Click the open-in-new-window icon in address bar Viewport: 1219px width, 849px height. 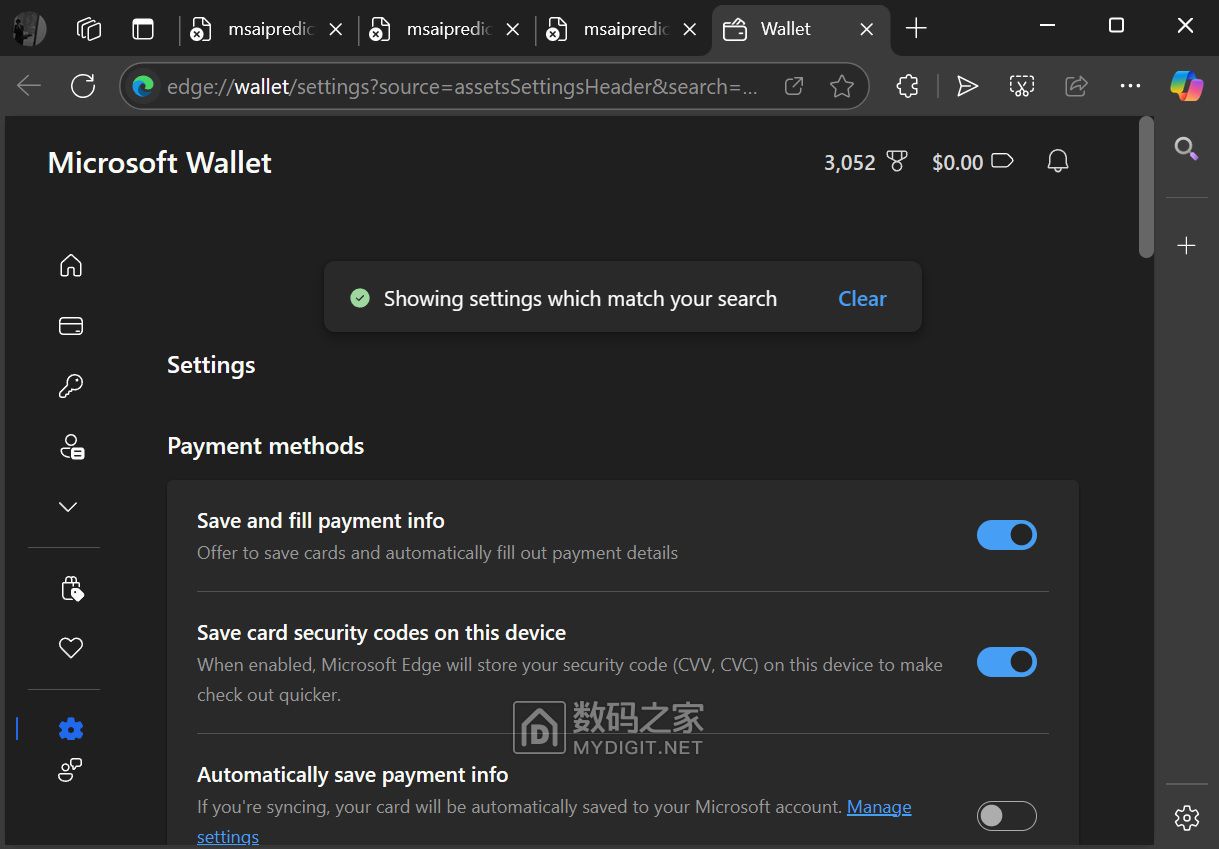click(794, 86)
